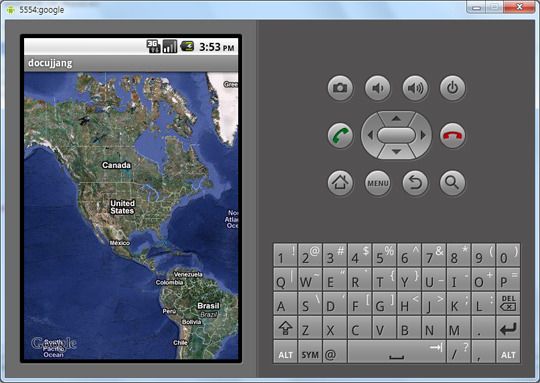Click the M key
Viewport: 540px width, 383px height.
(458, 328)
